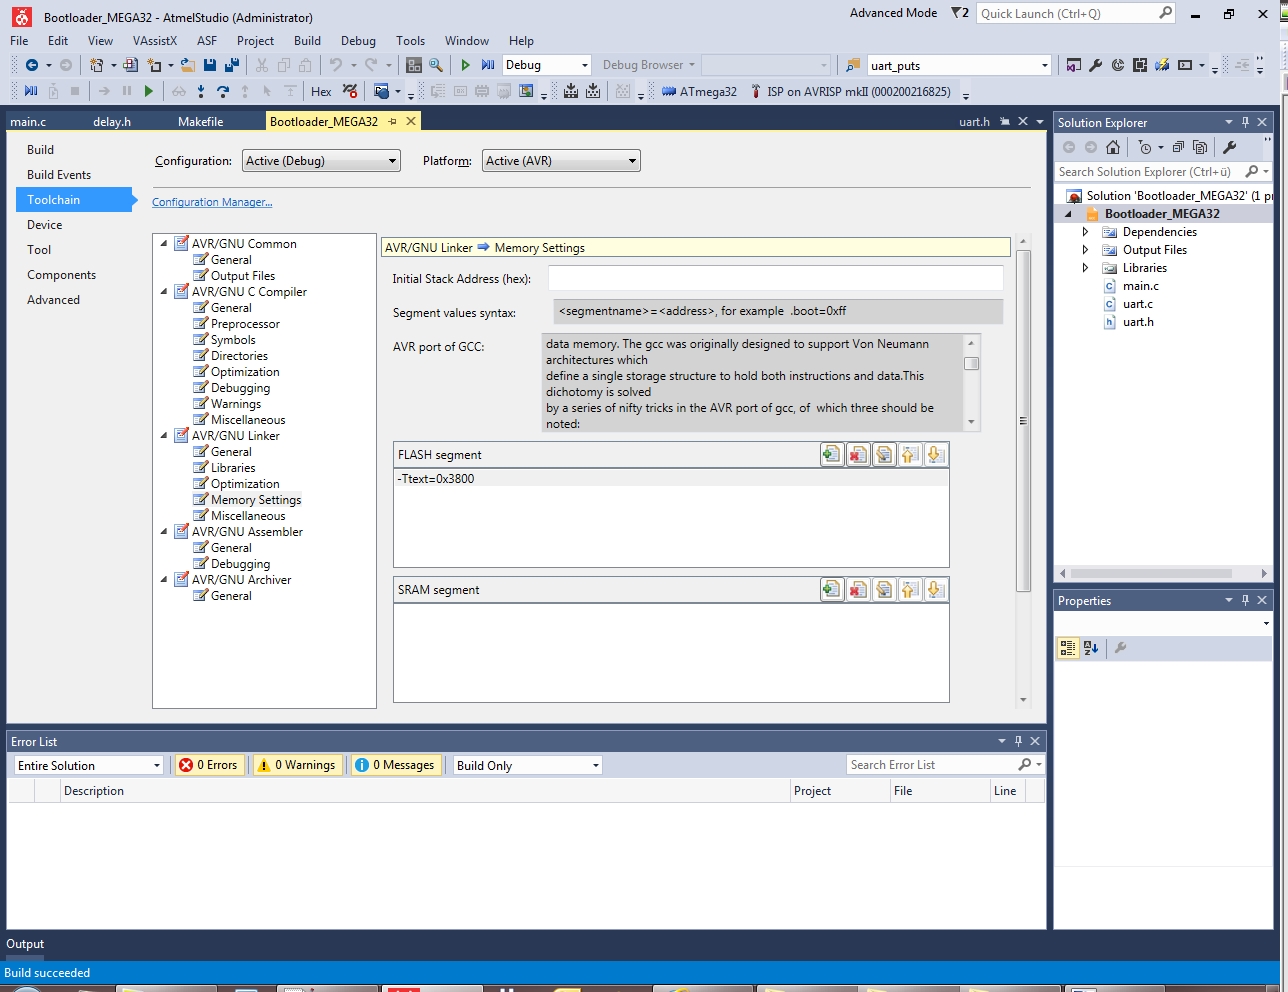Move FLASH segment item down
Viewport: 1288px width, 992px height.
tap(936, 455)
